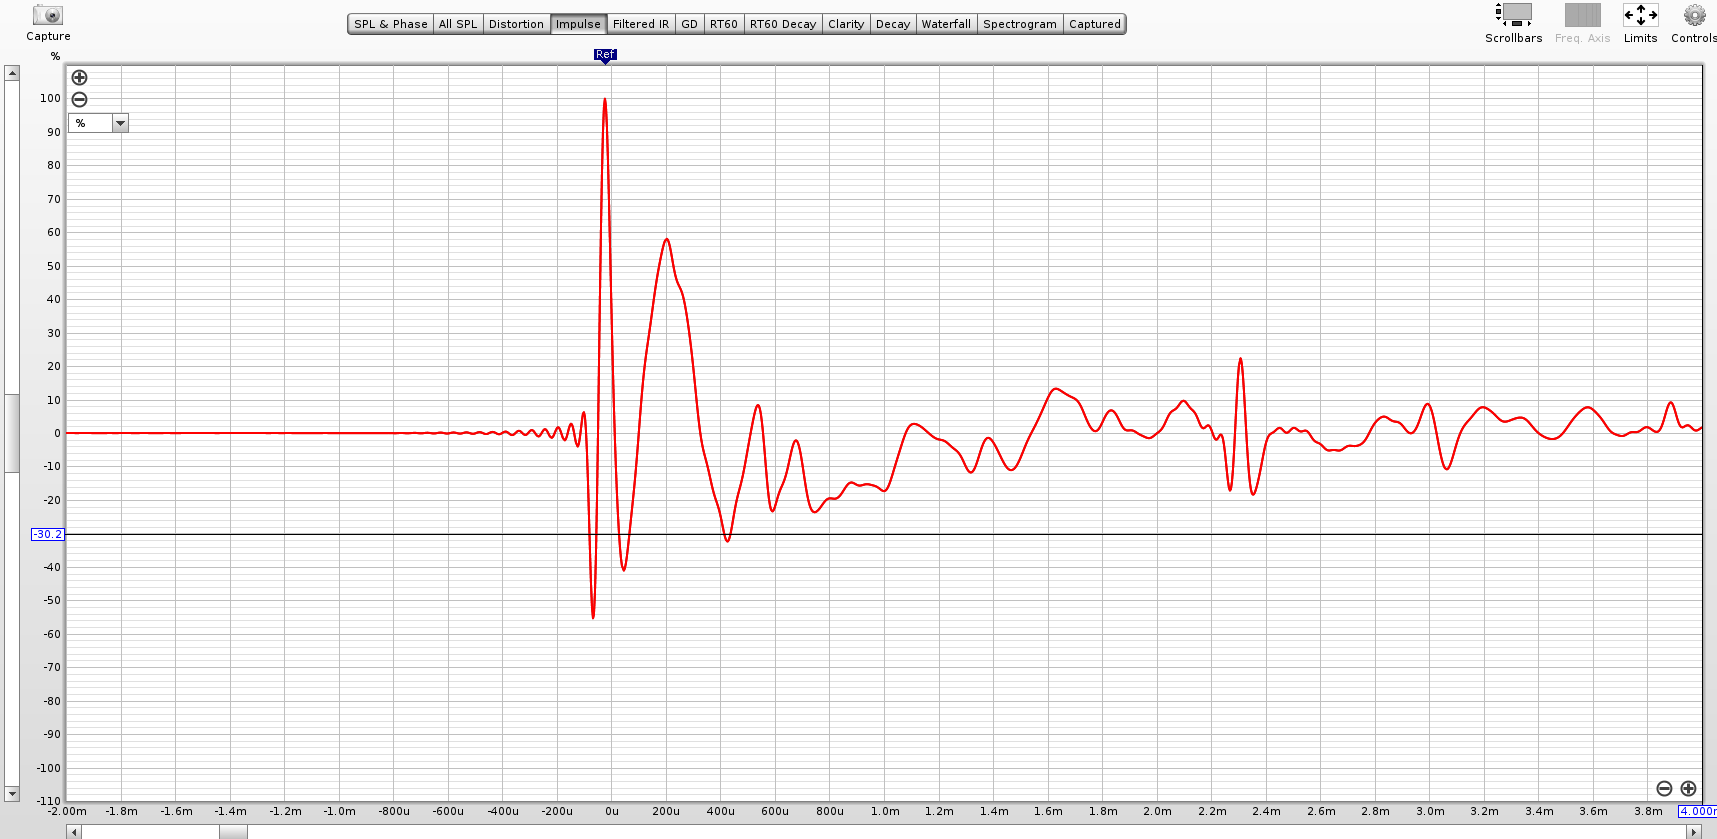Screen dimensions: 1717x839
Task: Click the 2.0m label on time axis
Action: pos(1157,811)
